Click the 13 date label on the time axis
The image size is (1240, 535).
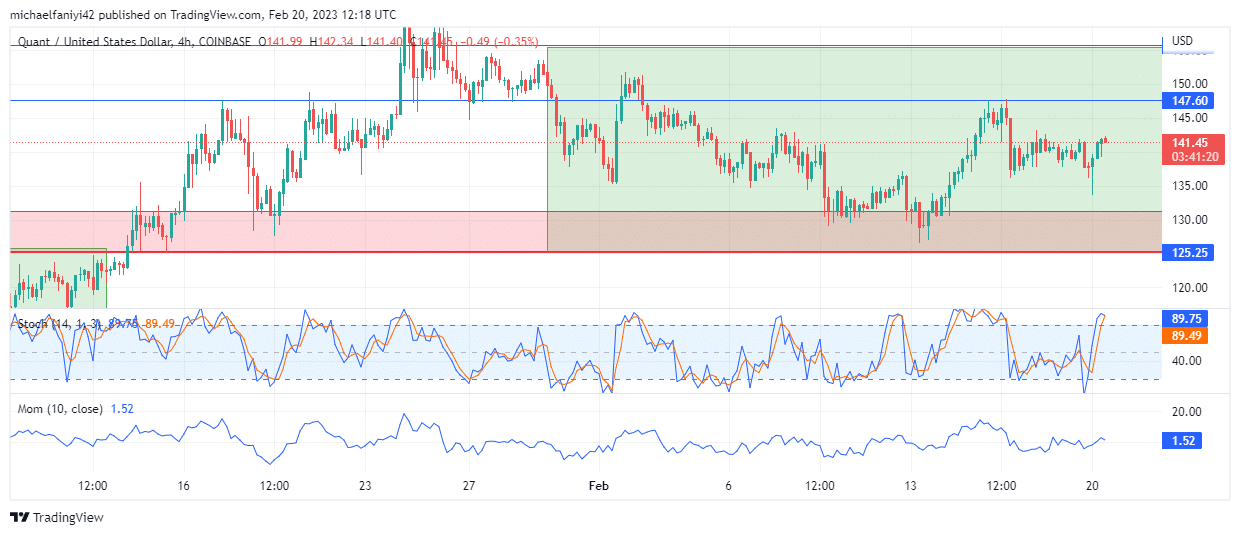pyautogui.click(x=910, y=486)
